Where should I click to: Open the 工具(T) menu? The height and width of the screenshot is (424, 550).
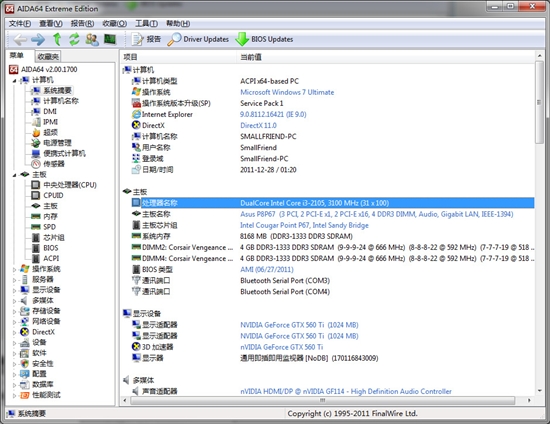coord(146,23)
